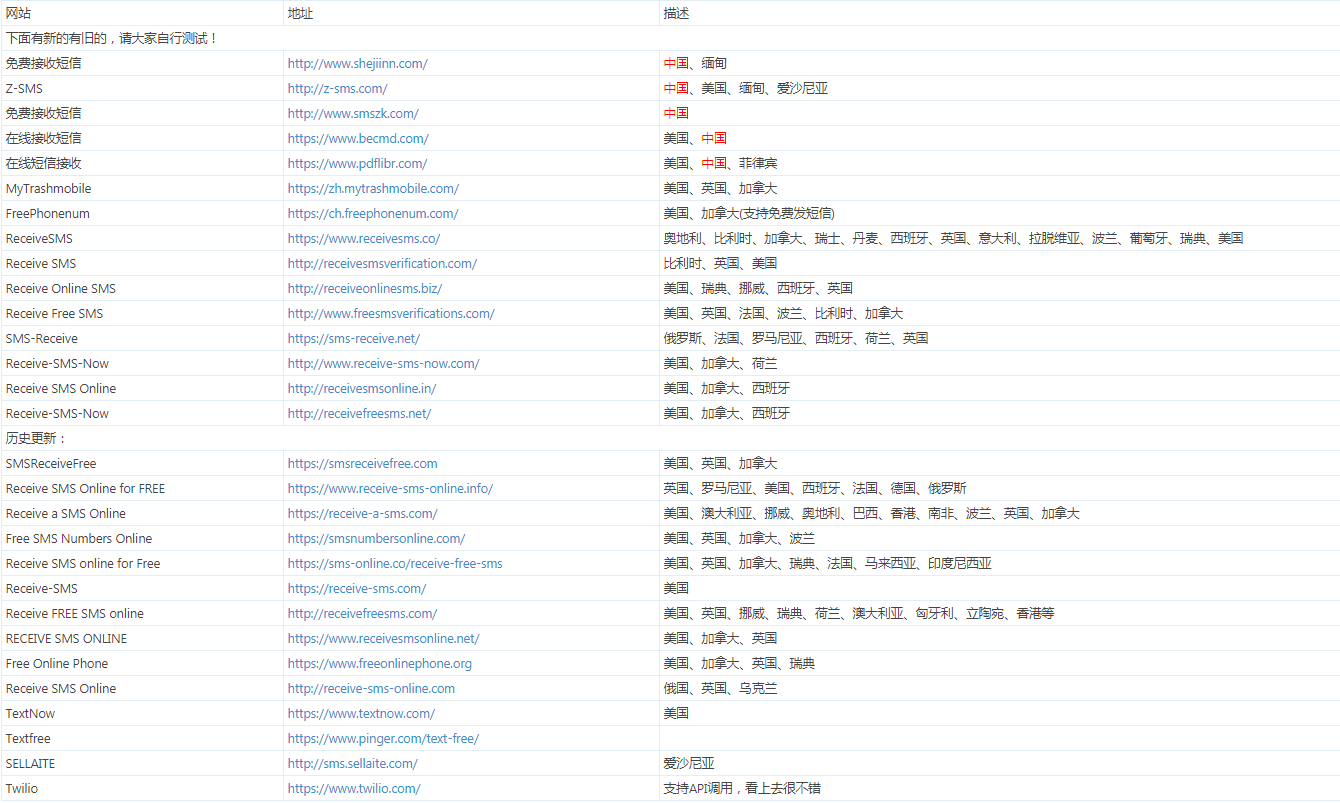Image resolution: width=1340 pixels, height=803 pixels.
Task: Open http://receivesmsonline.in/ link
Action: click(x=362, y=388)
